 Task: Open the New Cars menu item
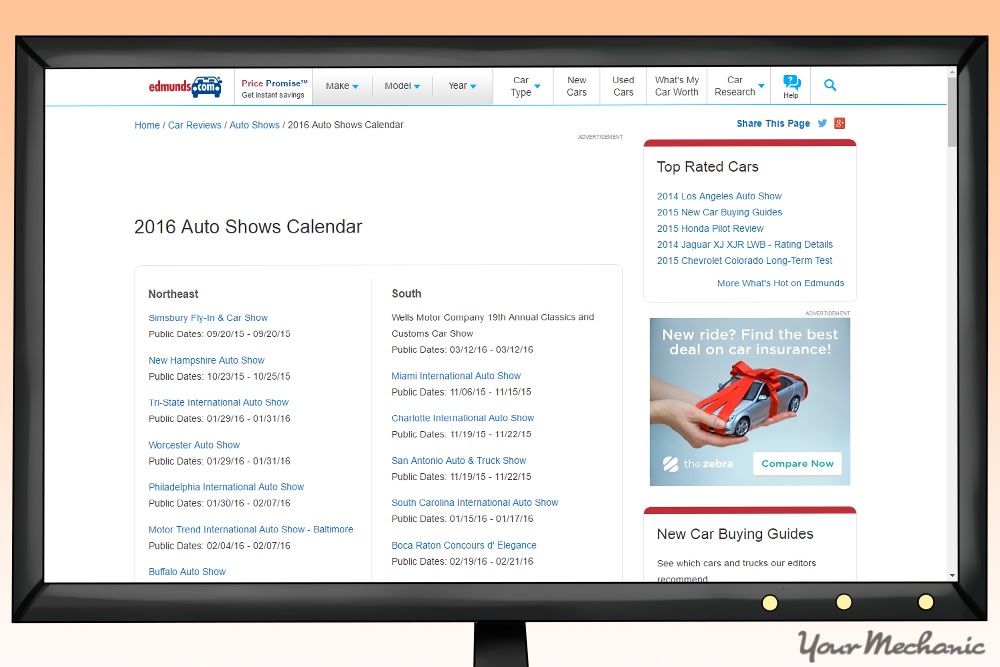[x=577, y=86]
